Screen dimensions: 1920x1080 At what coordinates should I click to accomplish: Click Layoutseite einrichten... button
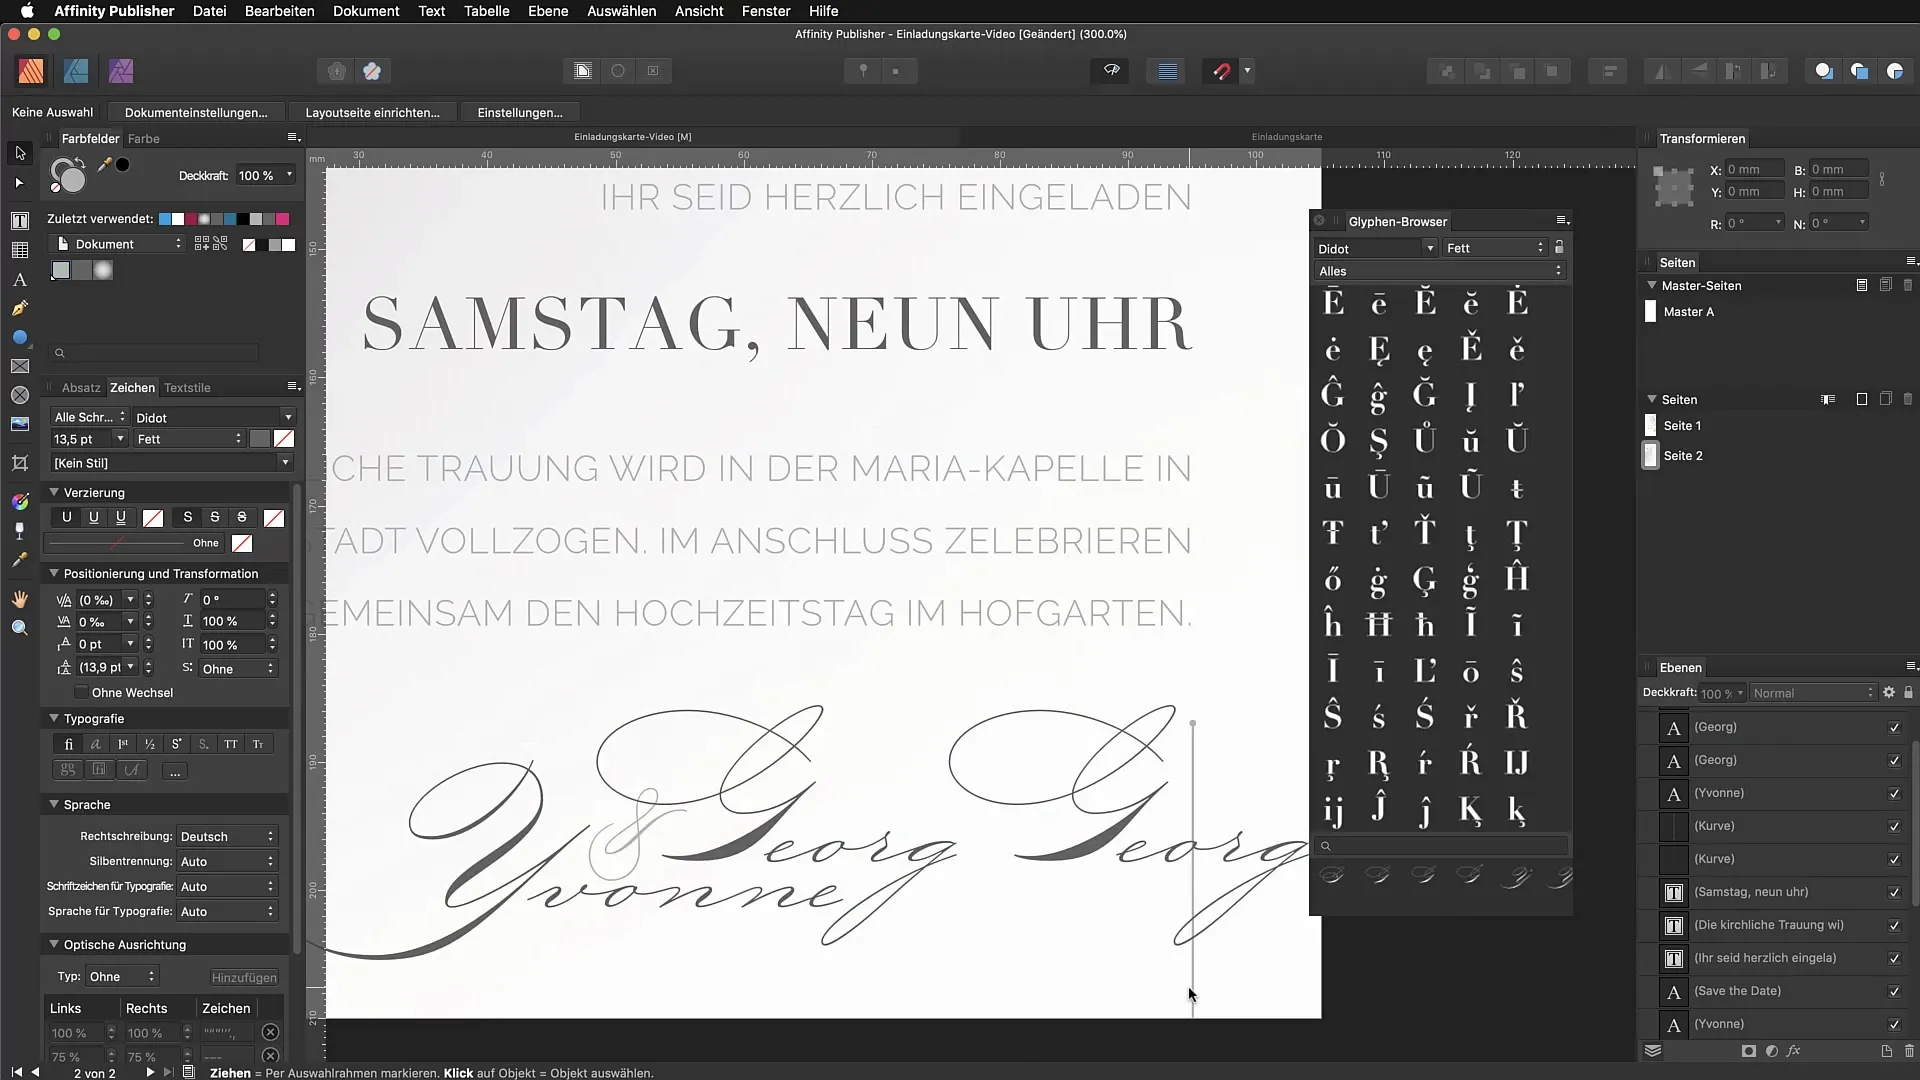point(372,112)
